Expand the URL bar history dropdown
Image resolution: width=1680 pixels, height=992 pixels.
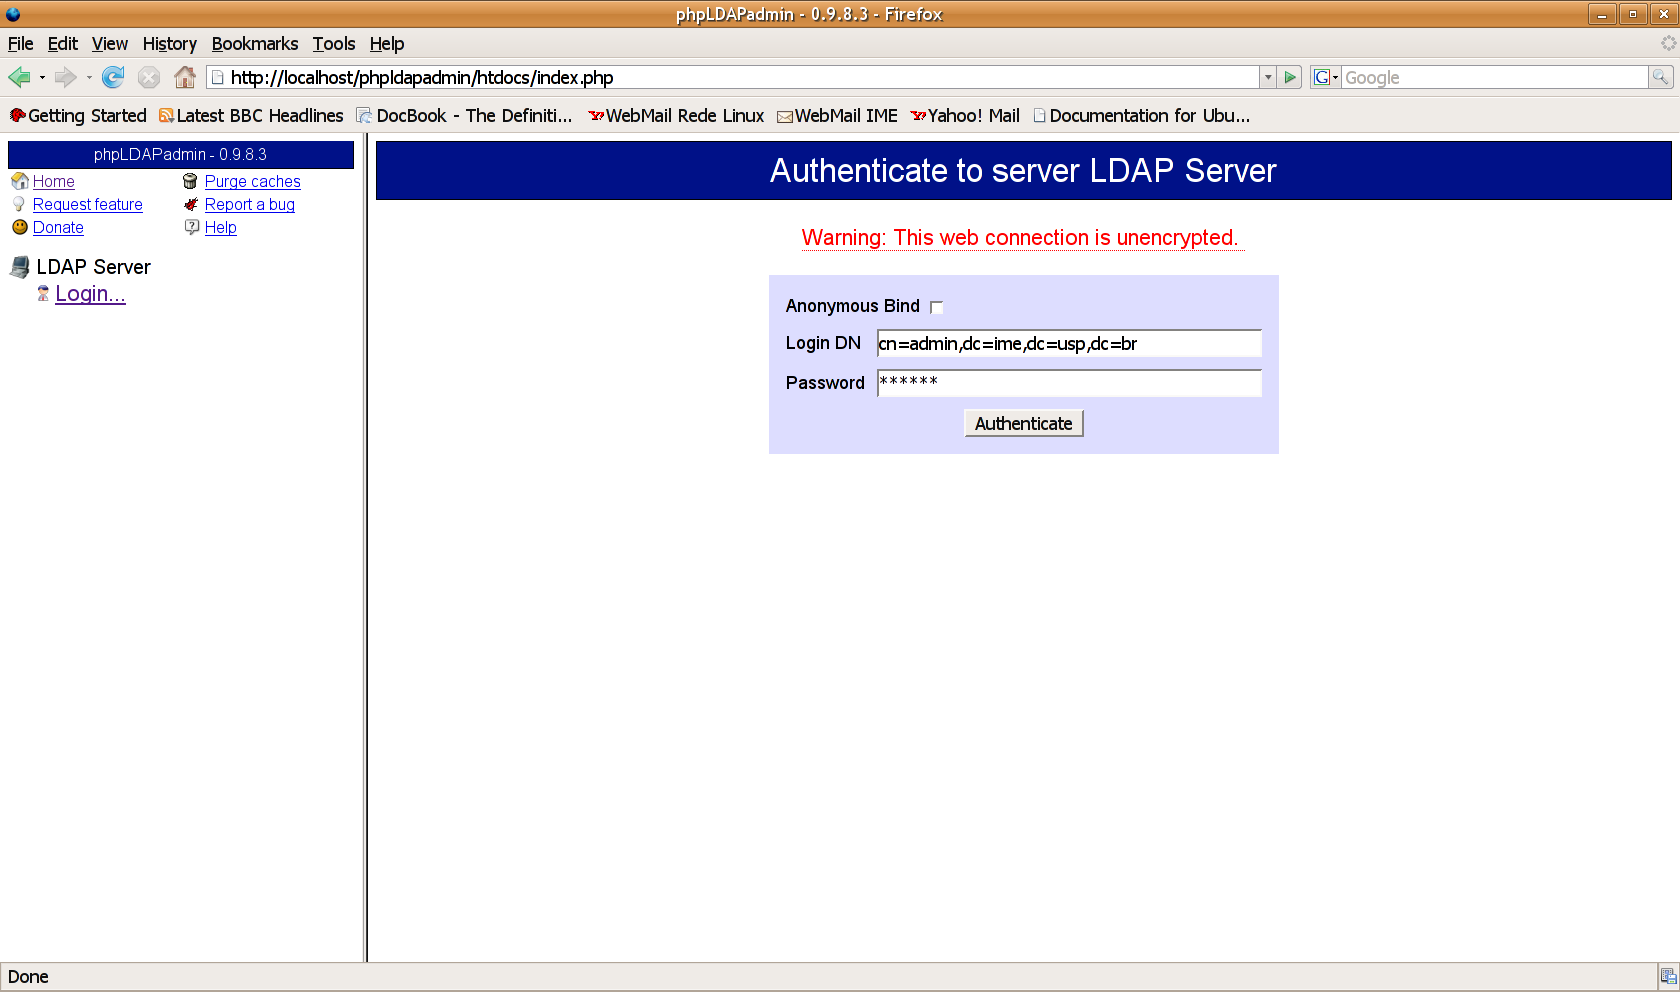pyautogui.click(x=1268, y=77)
